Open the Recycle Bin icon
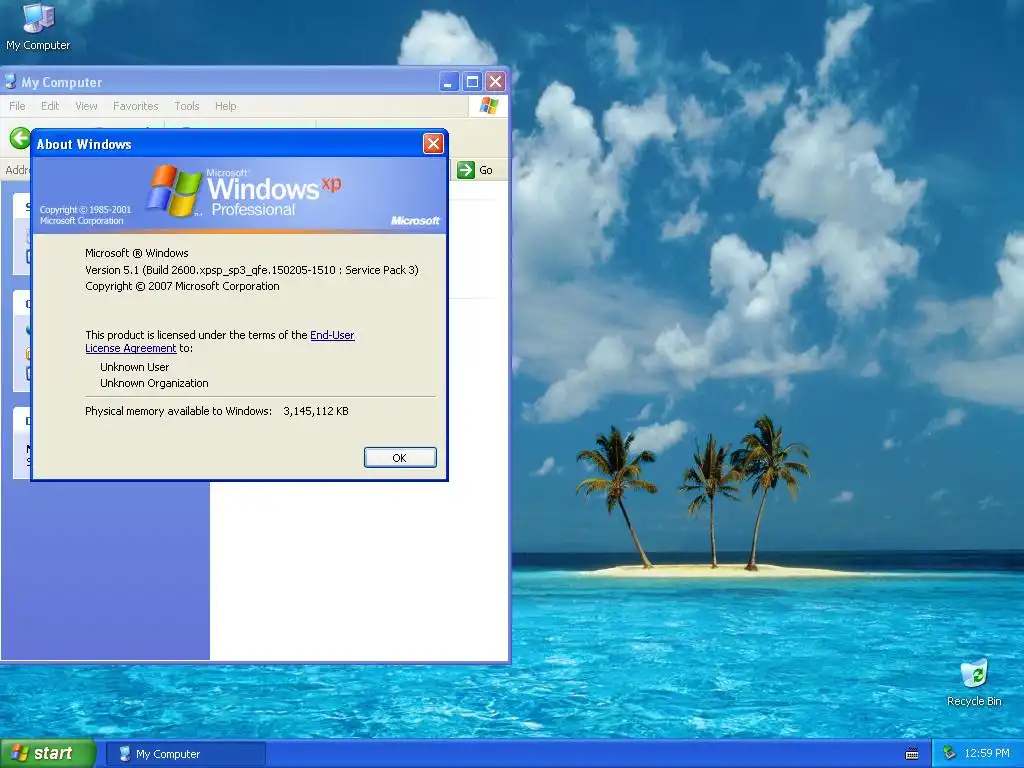The image size is (1024, 768). 974,683
